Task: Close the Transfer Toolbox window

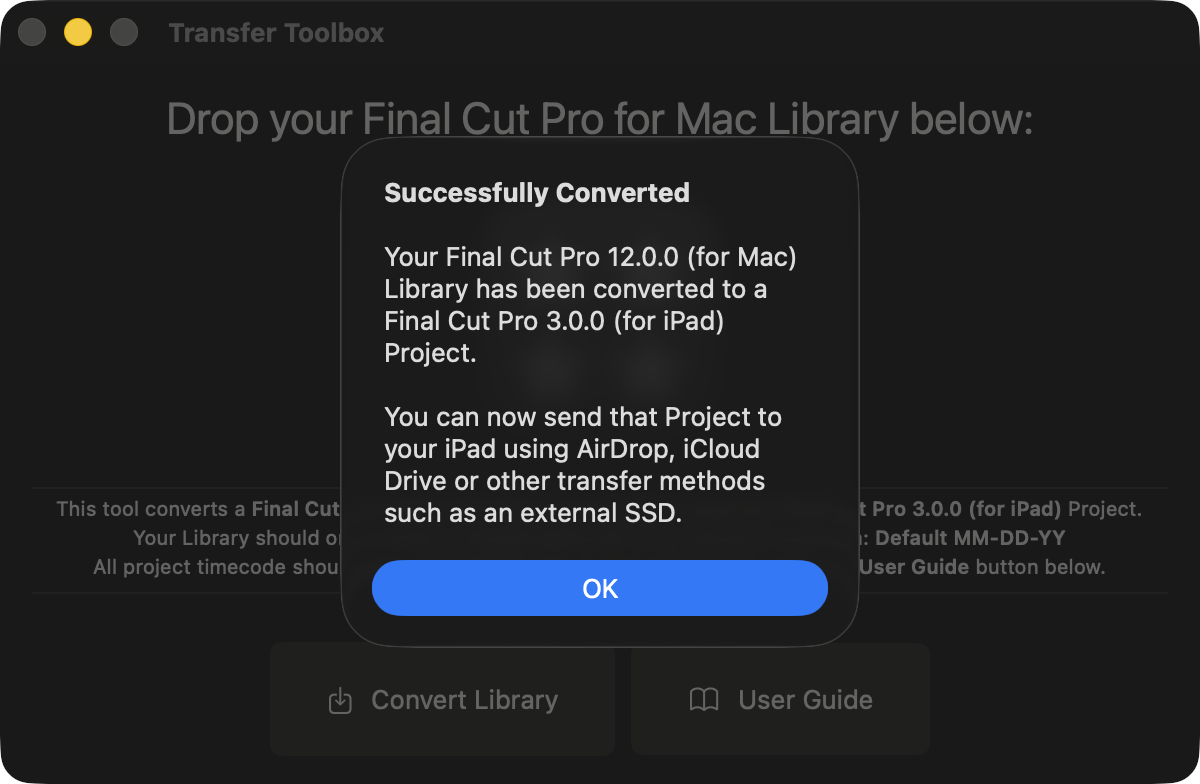Action: coord(32,33)
